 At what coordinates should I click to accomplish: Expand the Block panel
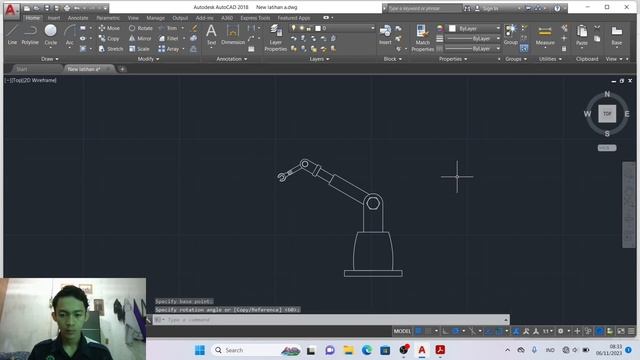pos(392,59)
